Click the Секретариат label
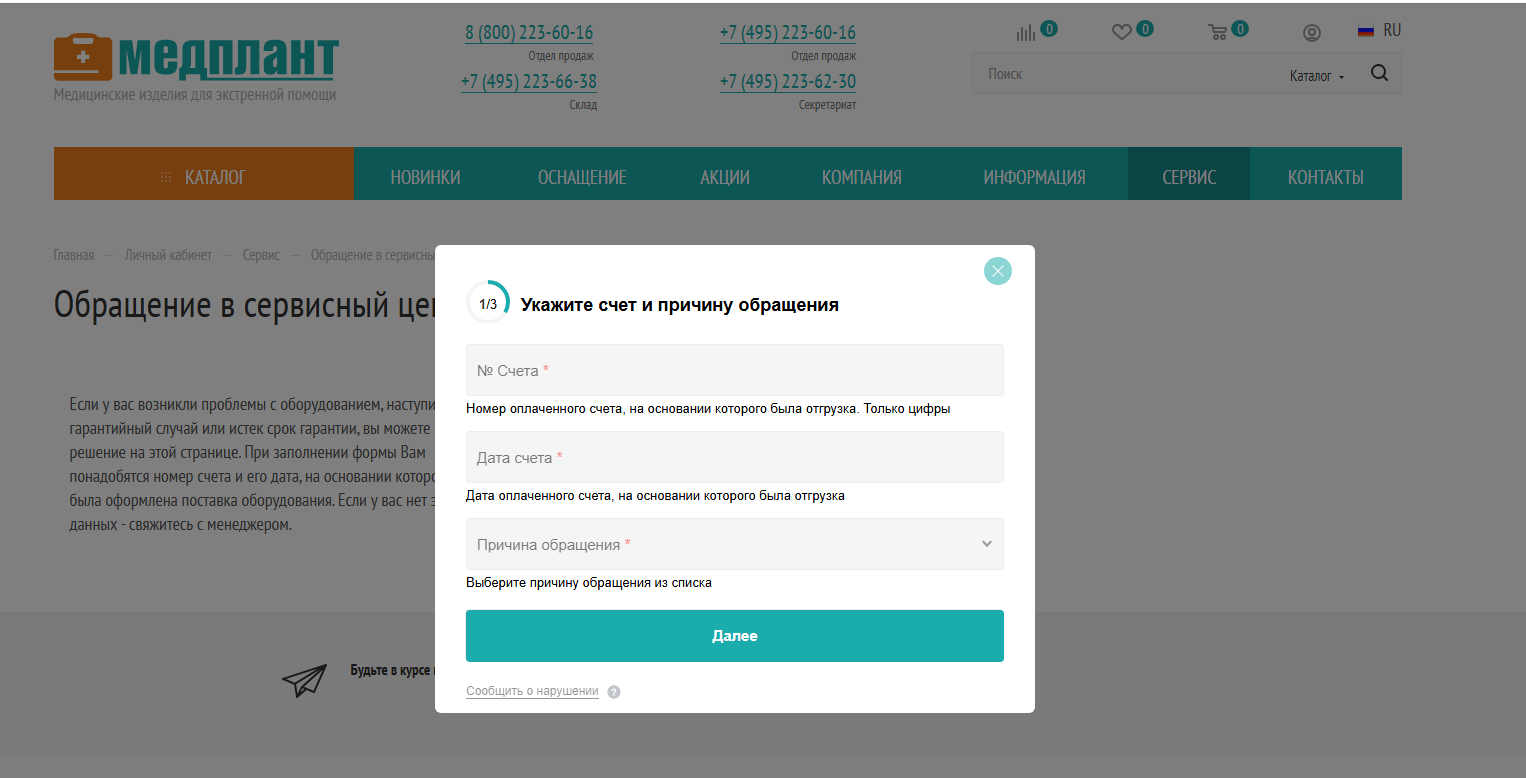The width and height of the screenshot is (1526, 778). [827, 105]
